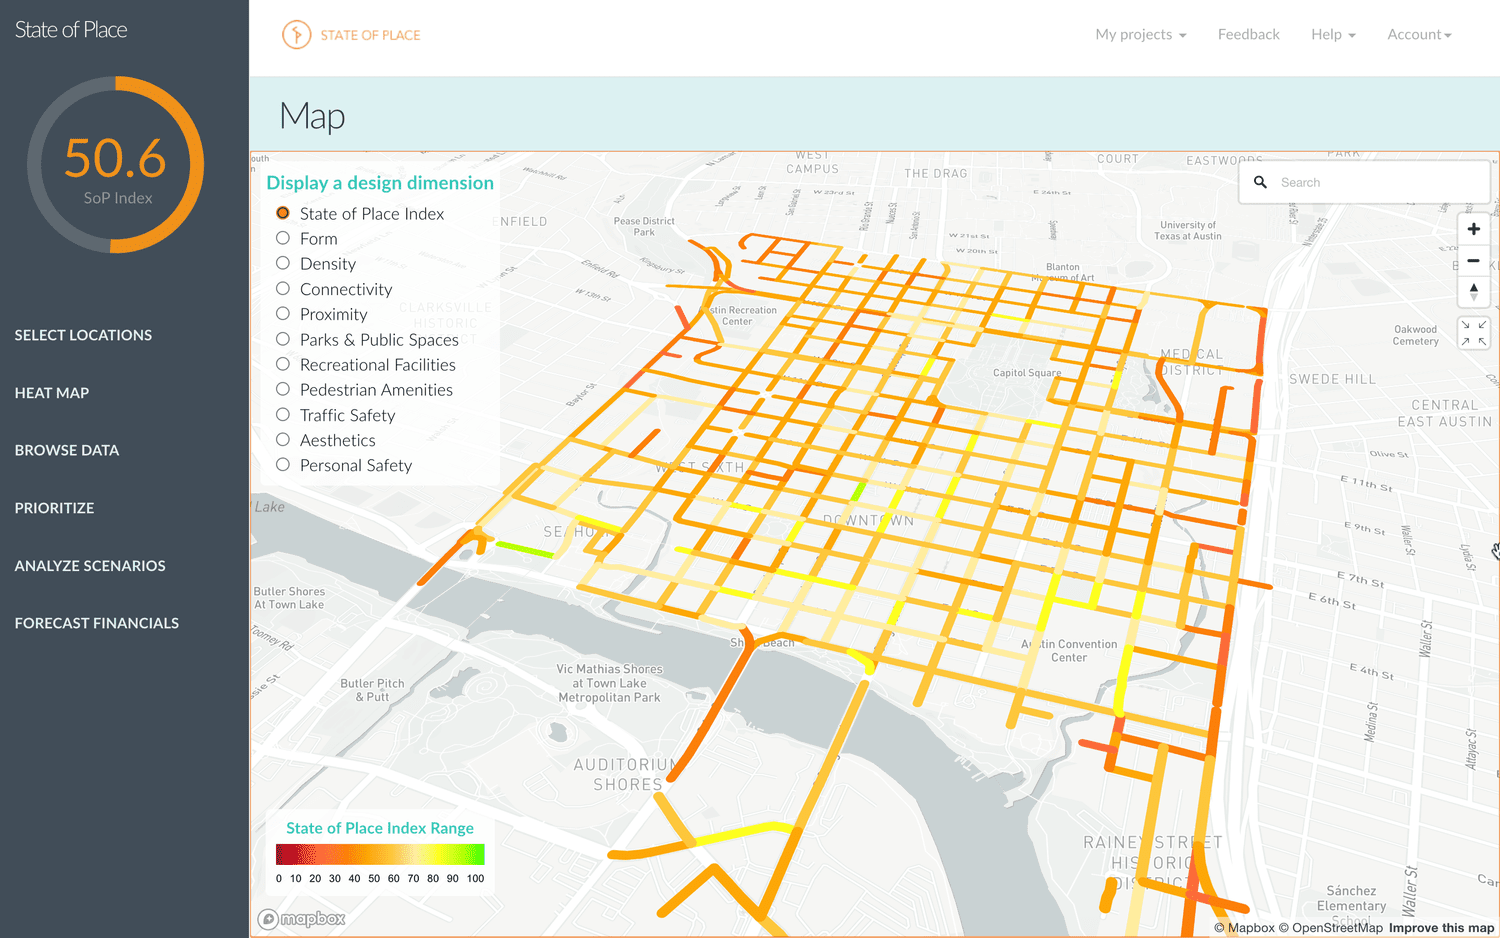
Task: Select the Form radio button
Action: 283,238
